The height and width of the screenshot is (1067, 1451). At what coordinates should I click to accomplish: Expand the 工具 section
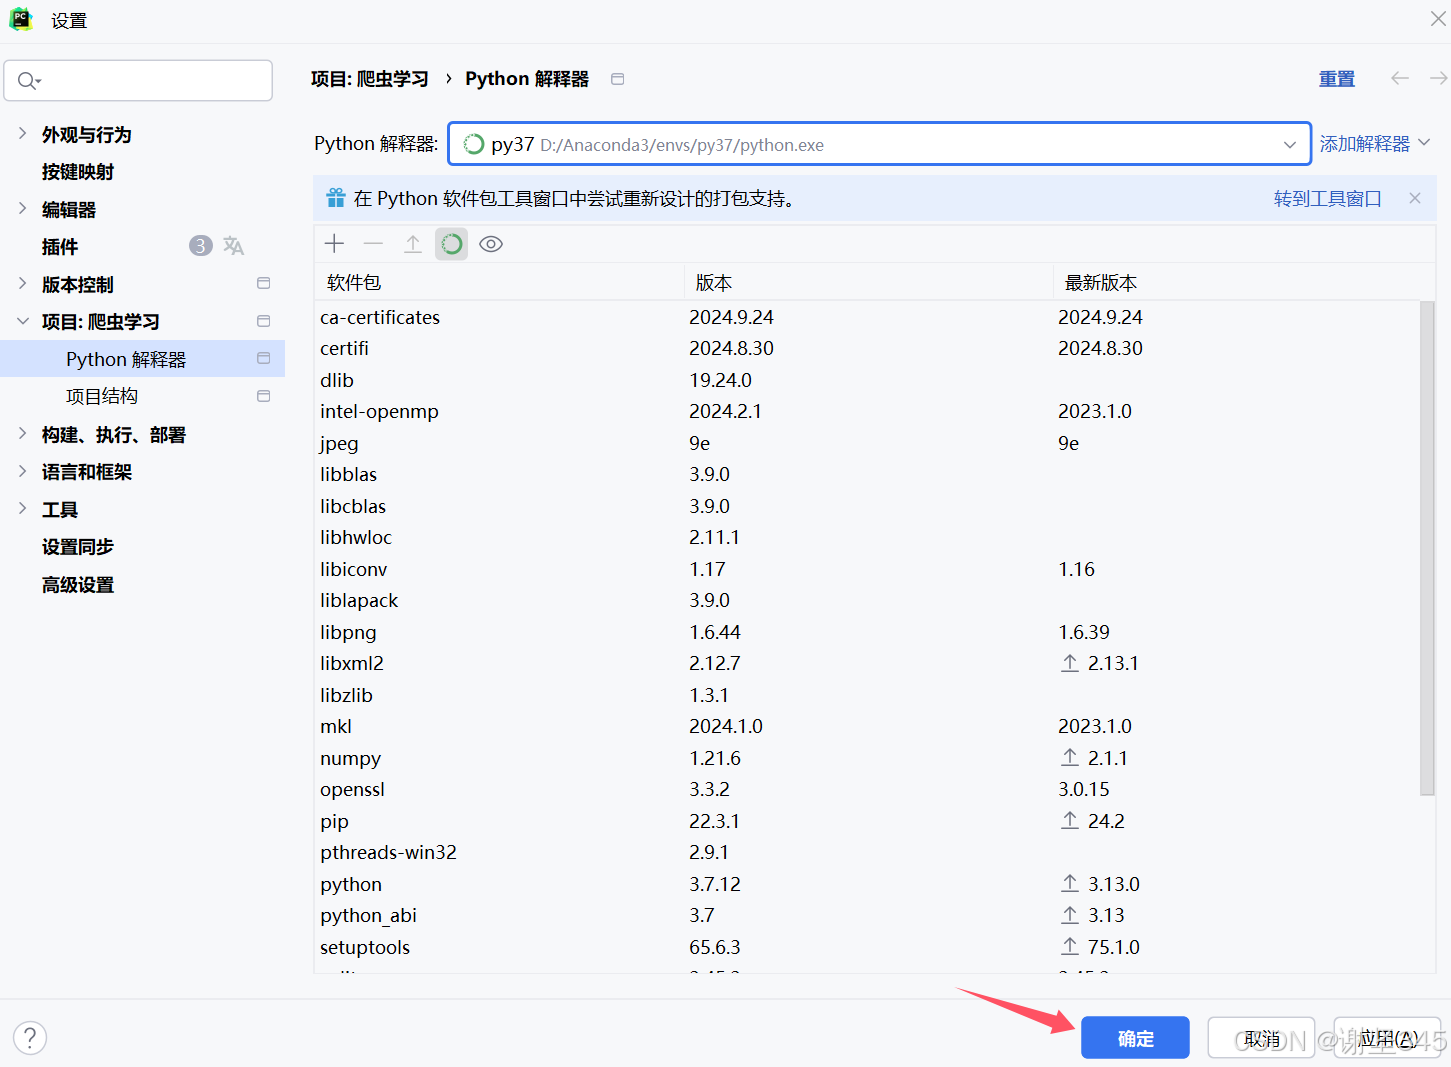pos(22,508)
